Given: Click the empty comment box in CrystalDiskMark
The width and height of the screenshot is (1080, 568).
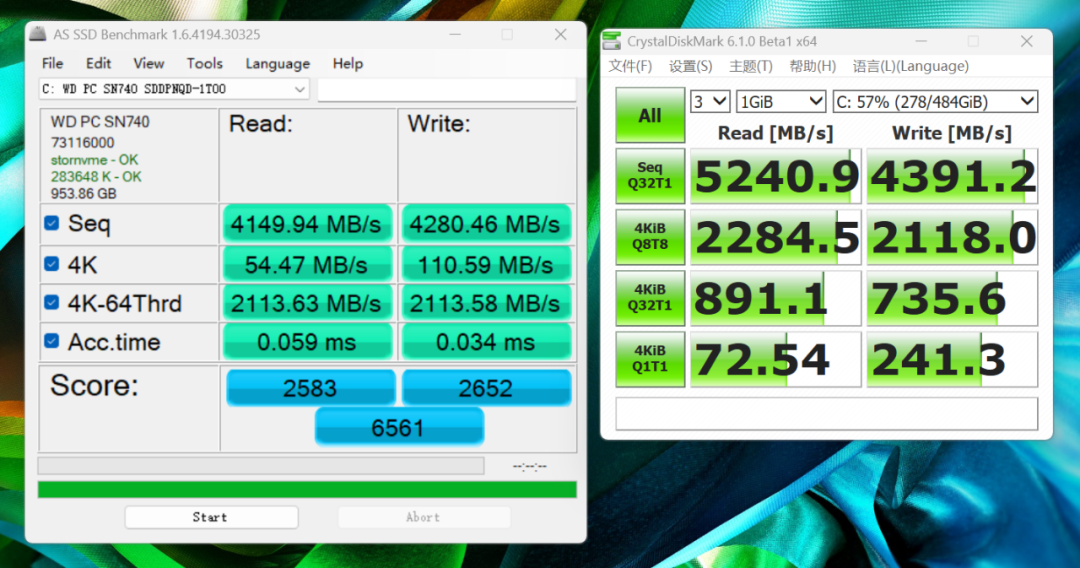Looking at the screenshot, I should (827, 414).
